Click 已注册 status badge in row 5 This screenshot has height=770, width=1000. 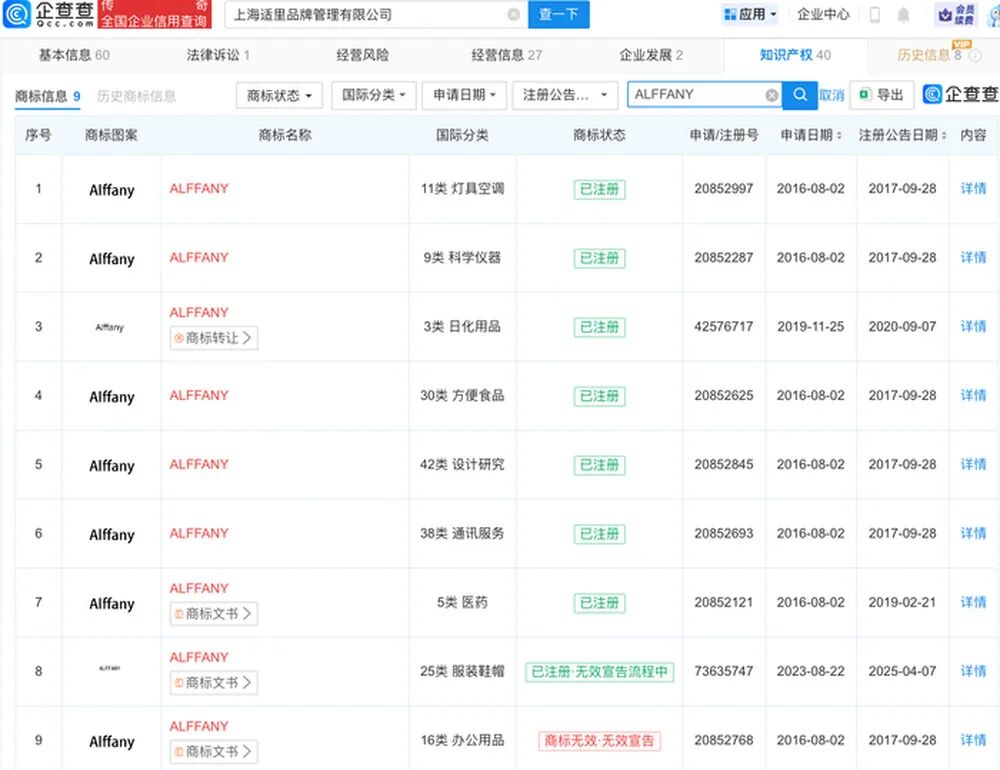click(599, 465)
